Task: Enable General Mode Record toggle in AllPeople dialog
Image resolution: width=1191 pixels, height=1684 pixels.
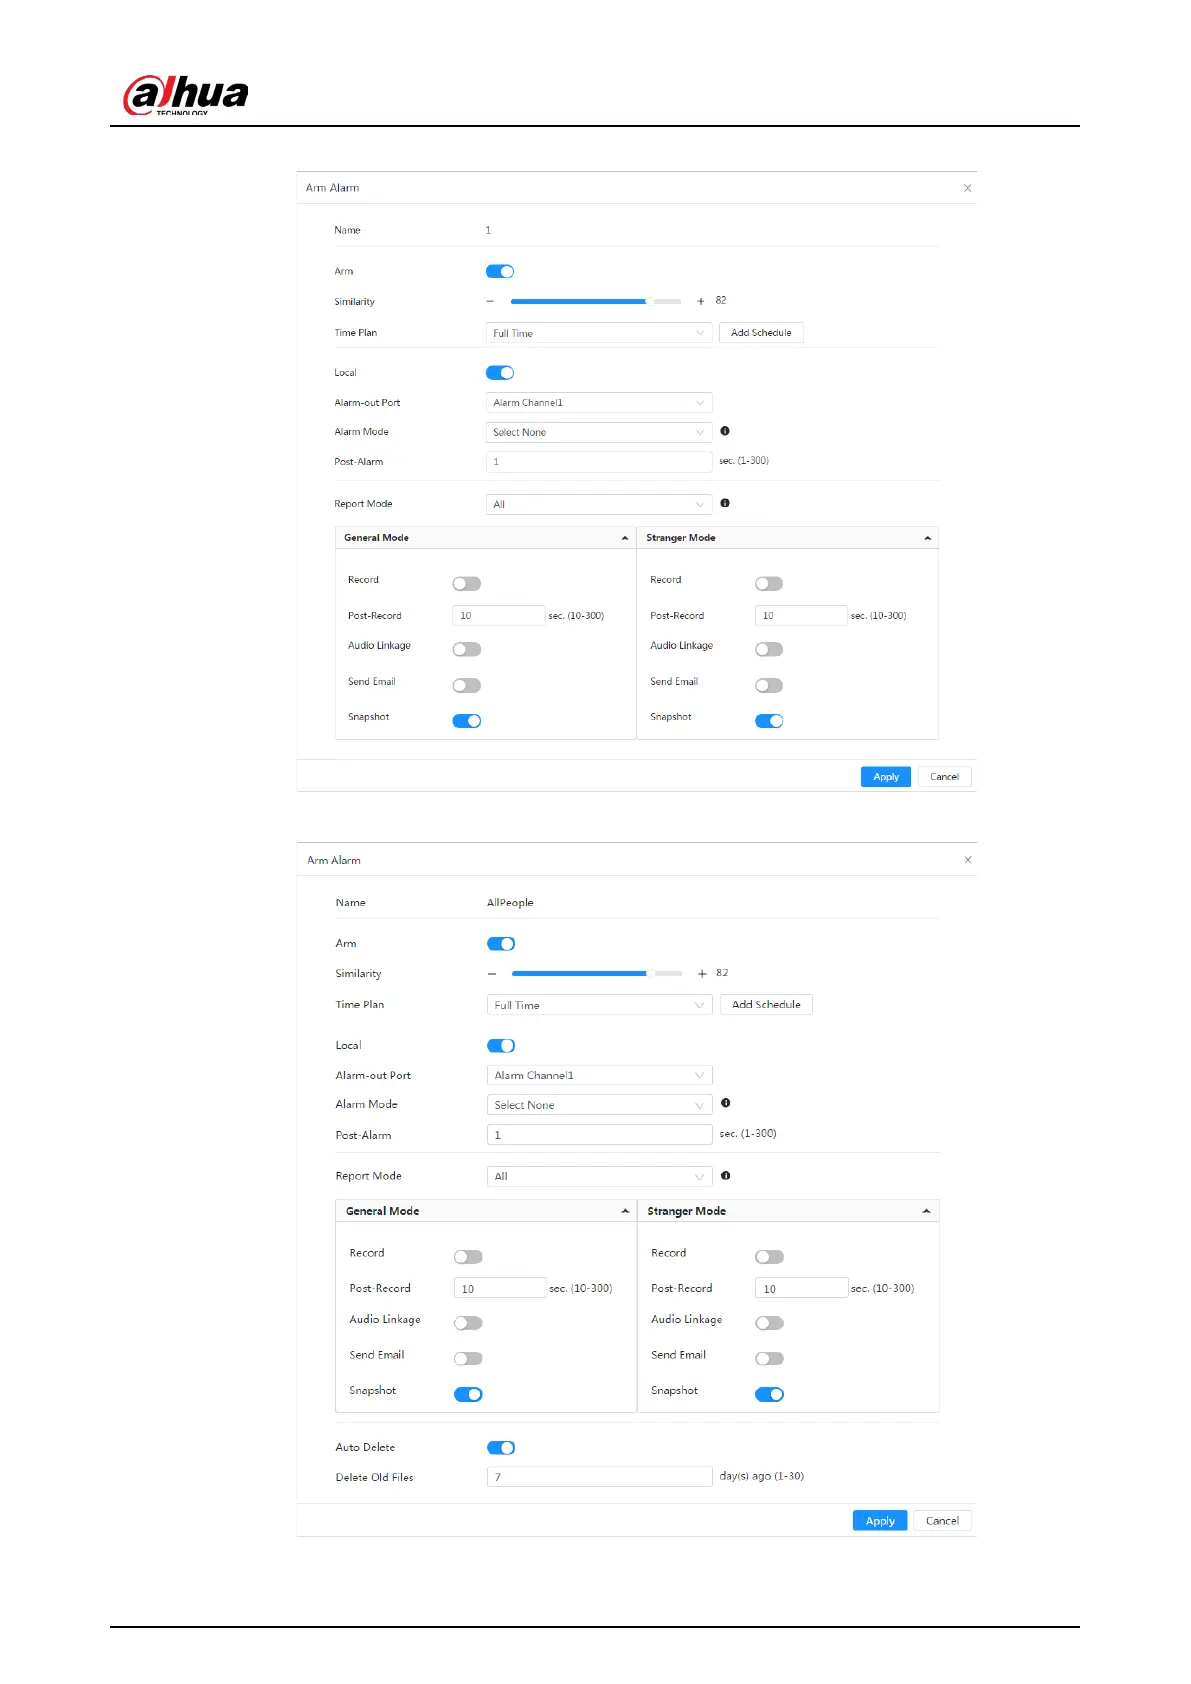Action: coord(468,1257)
